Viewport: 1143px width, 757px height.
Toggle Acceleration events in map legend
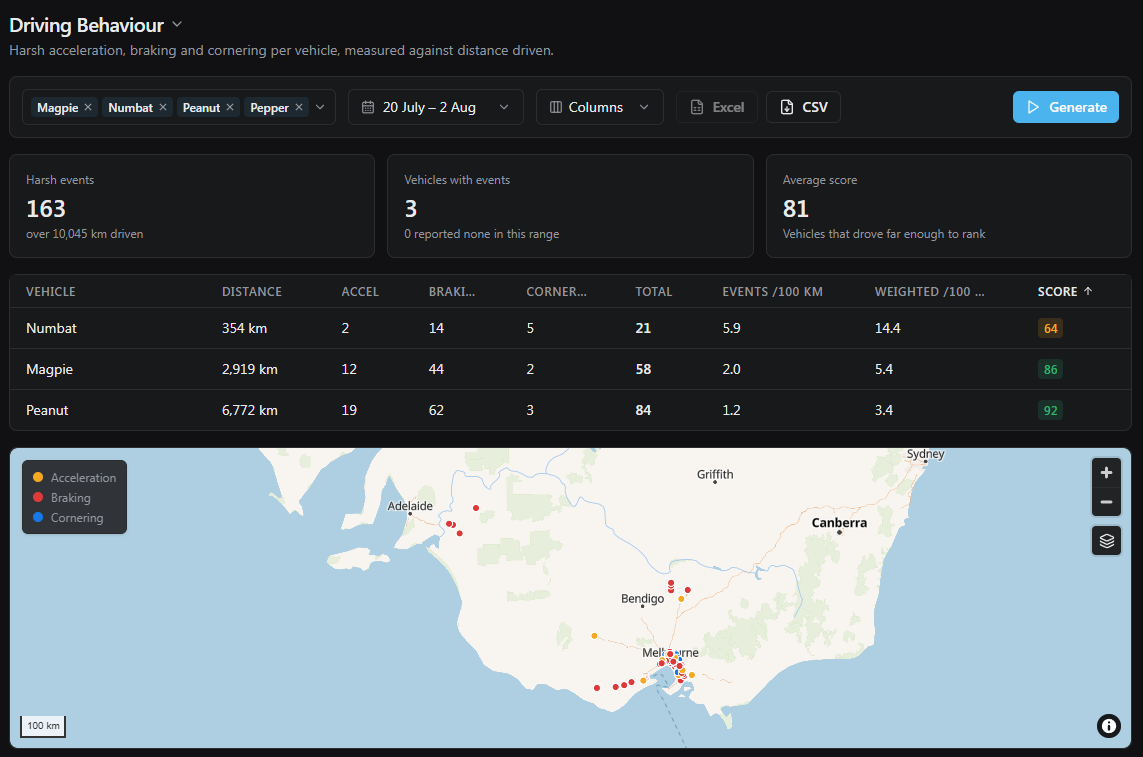[x=74, y=478]
